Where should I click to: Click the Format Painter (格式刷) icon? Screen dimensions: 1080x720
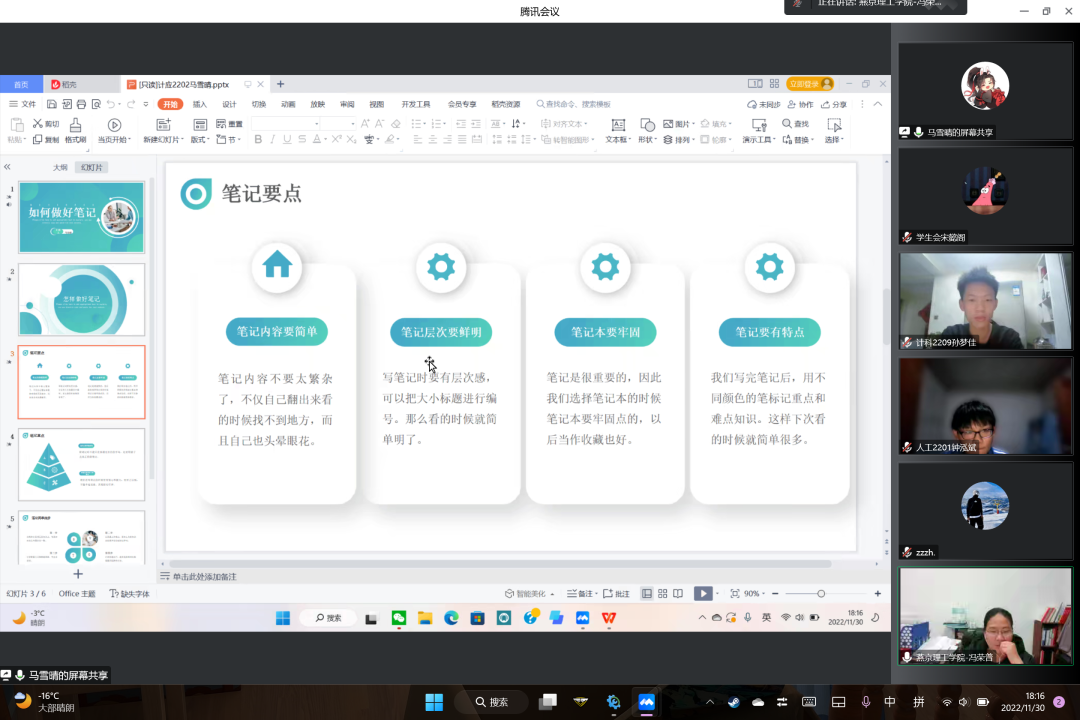[x=75, y=125]
